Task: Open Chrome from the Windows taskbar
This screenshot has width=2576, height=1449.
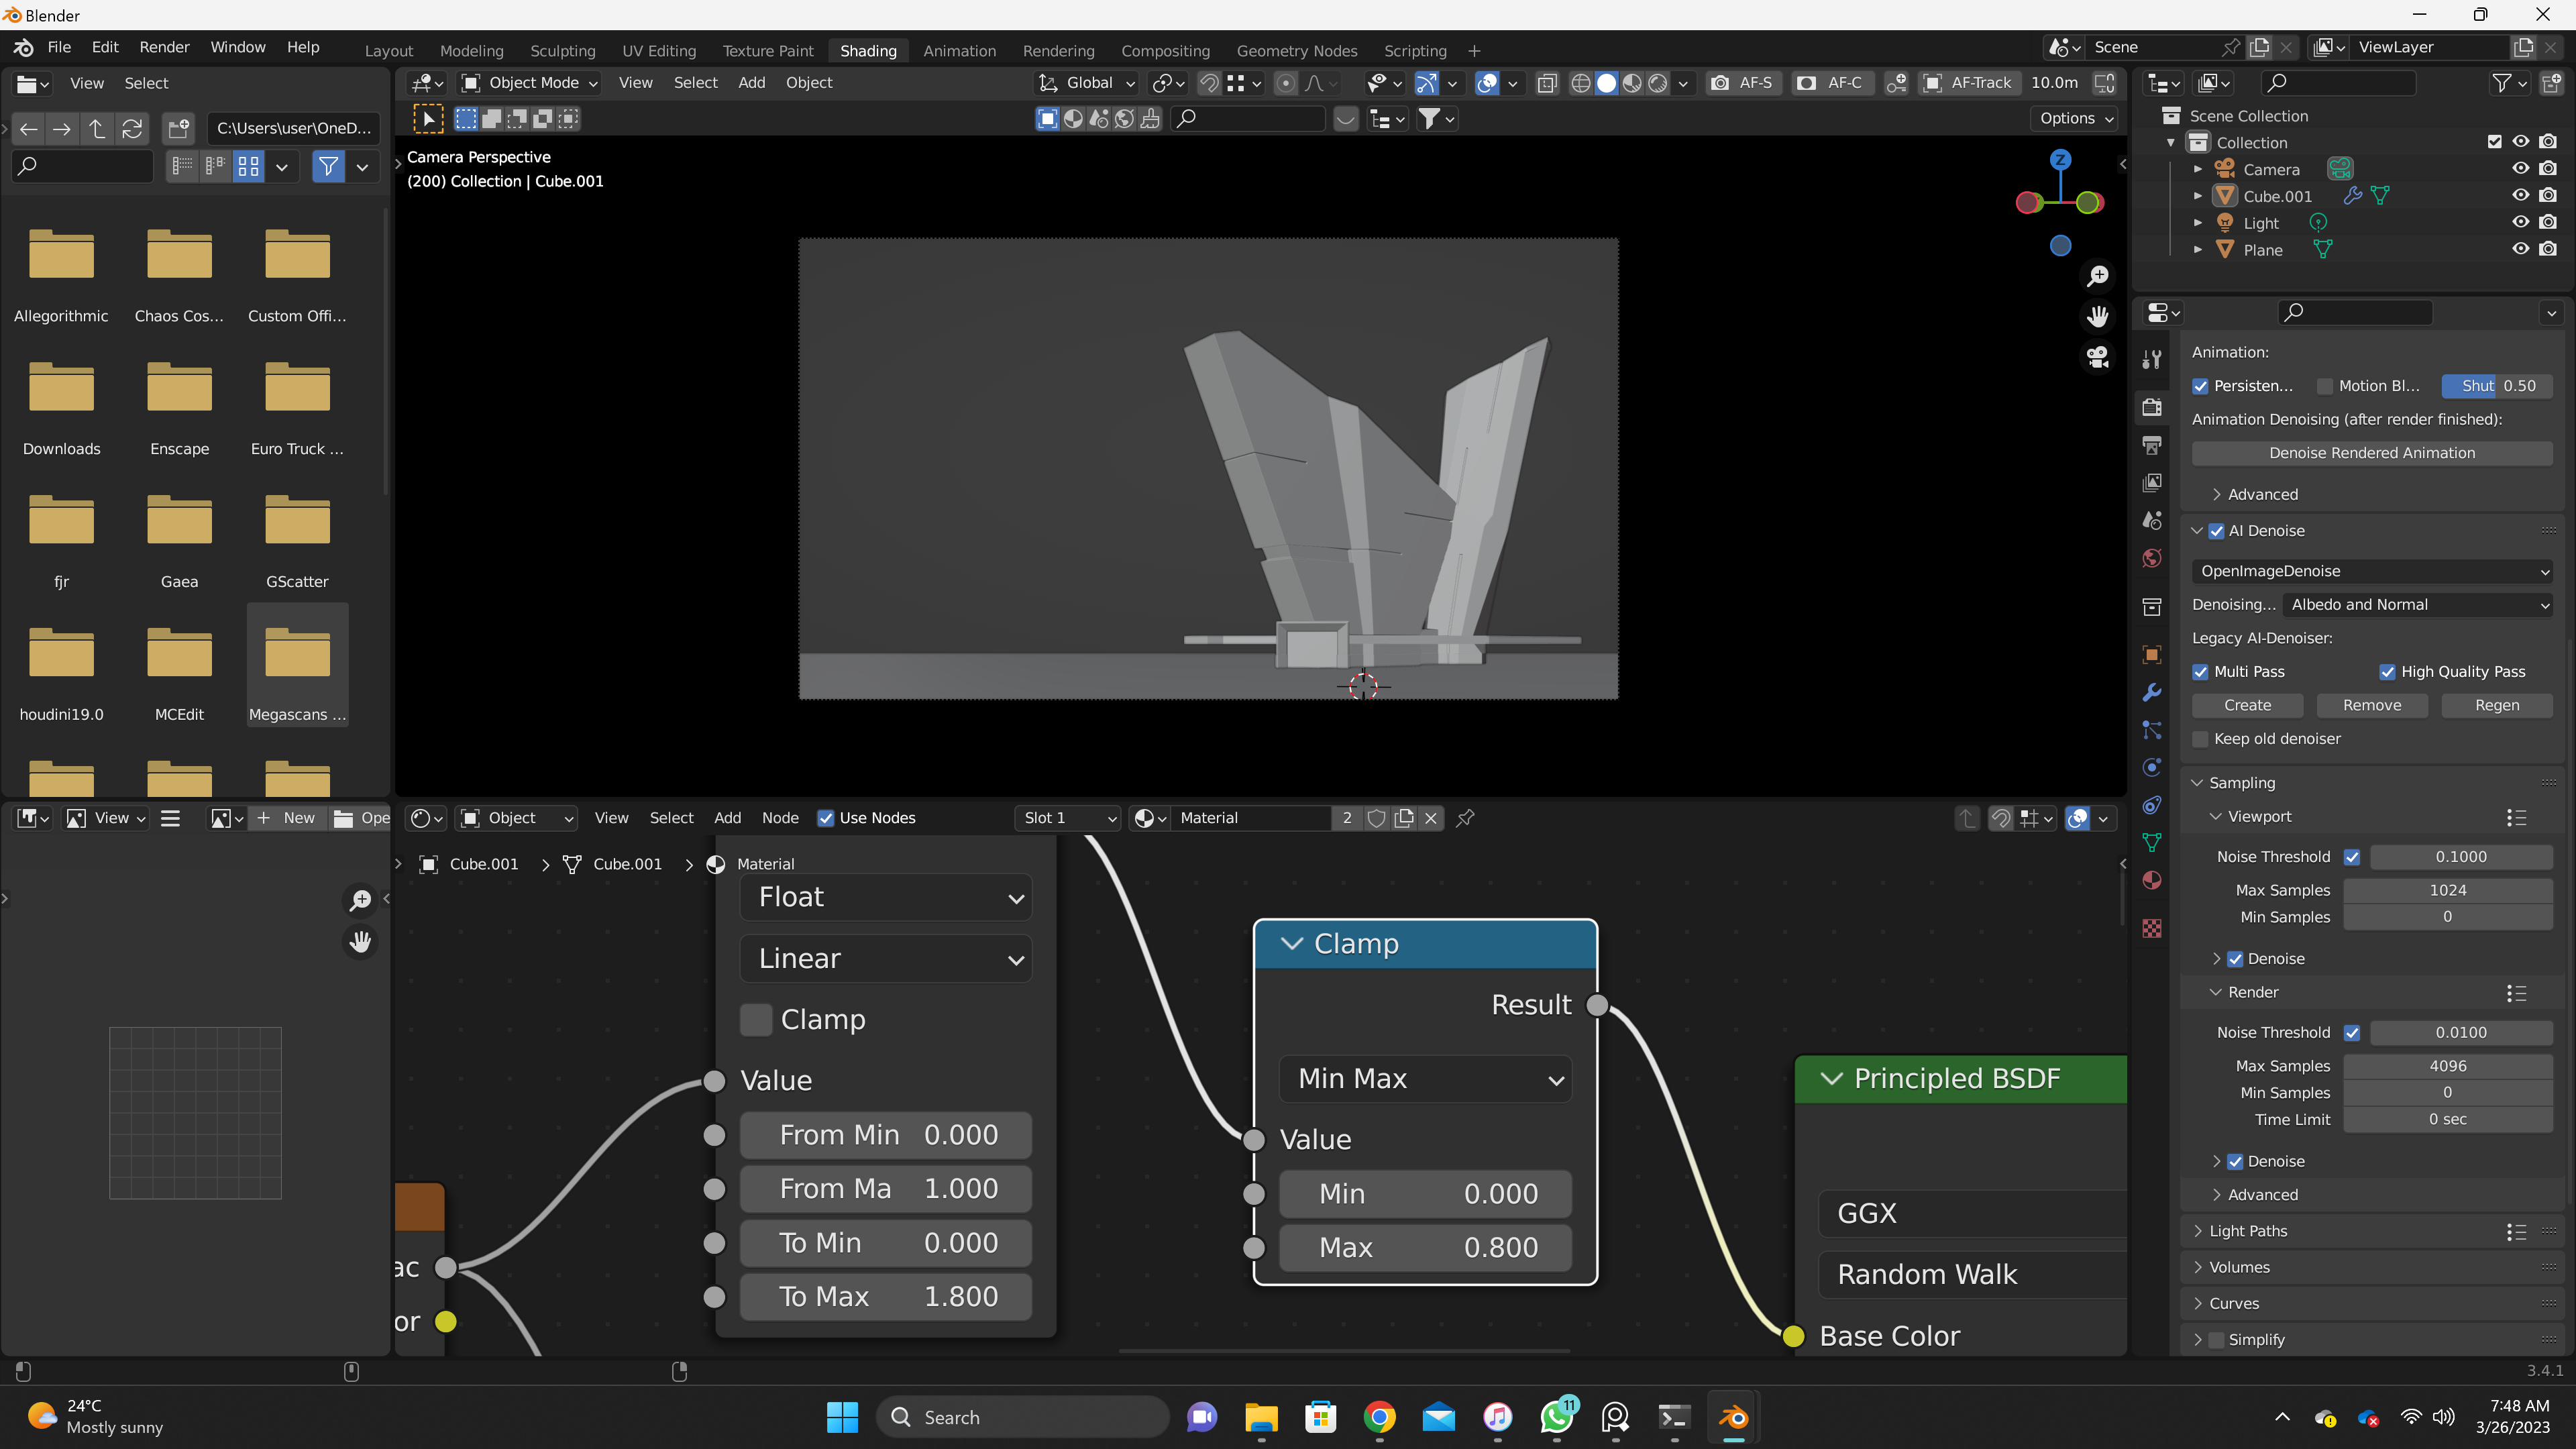Action: pos(1379,1417)
